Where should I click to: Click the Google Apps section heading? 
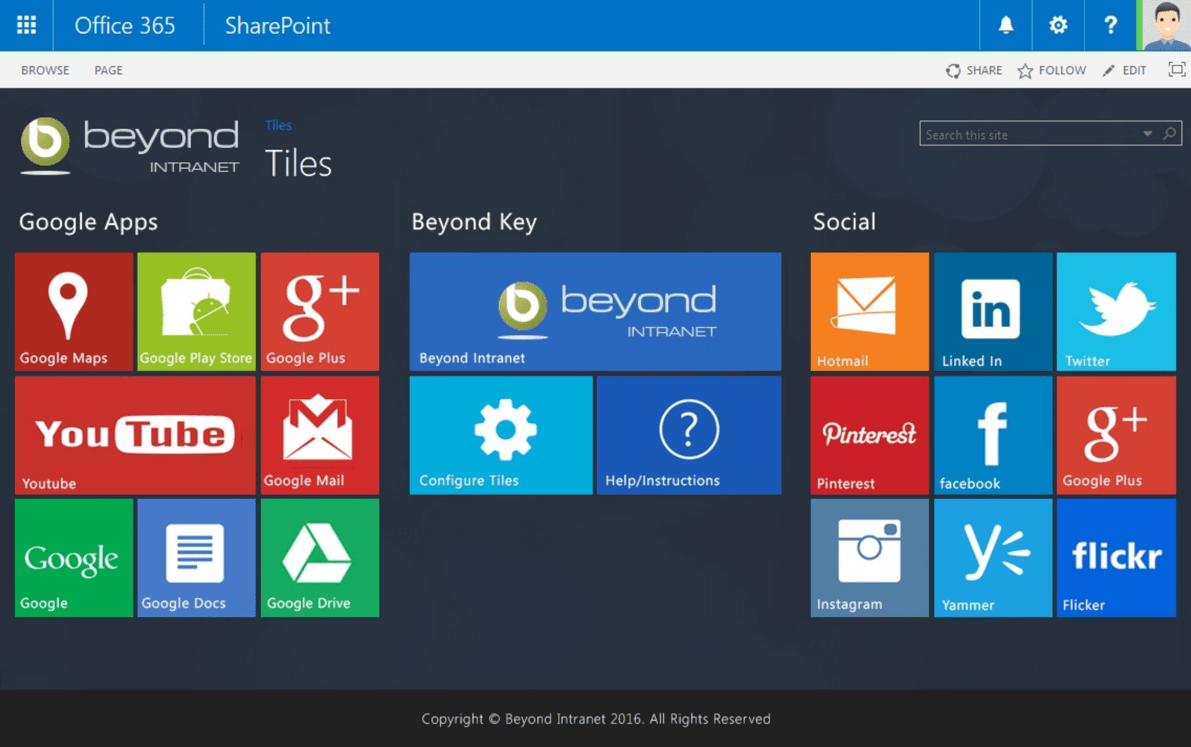tap(88, 222)
